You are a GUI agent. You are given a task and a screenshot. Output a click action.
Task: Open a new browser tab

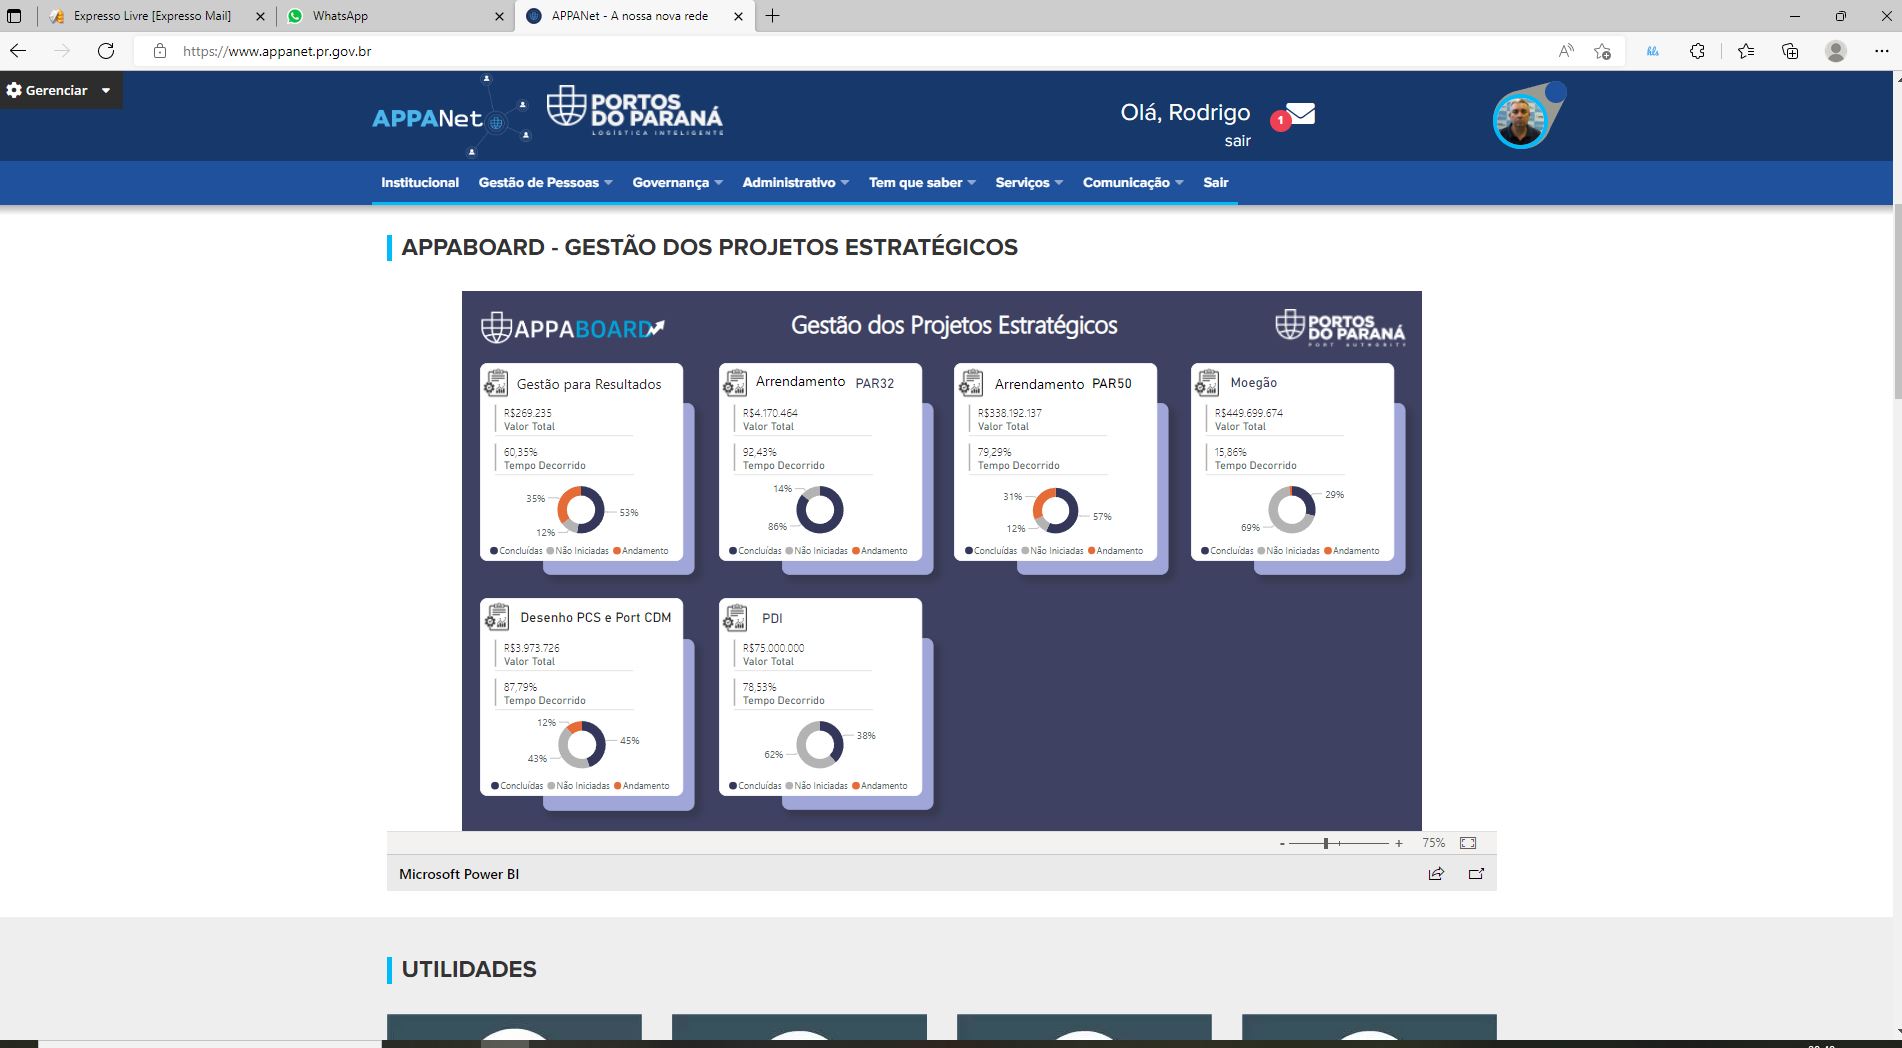pos(773,16)
